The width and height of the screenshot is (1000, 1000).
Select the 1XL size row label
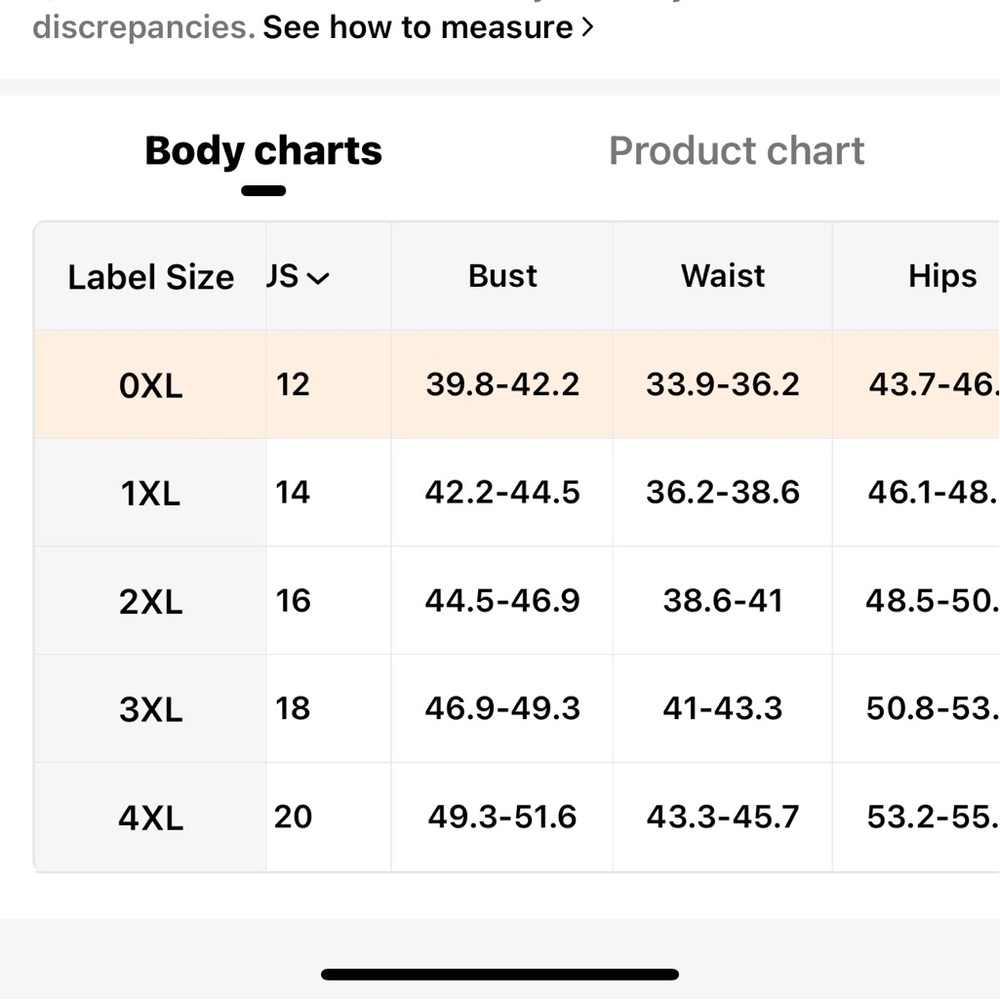point(151,493)
